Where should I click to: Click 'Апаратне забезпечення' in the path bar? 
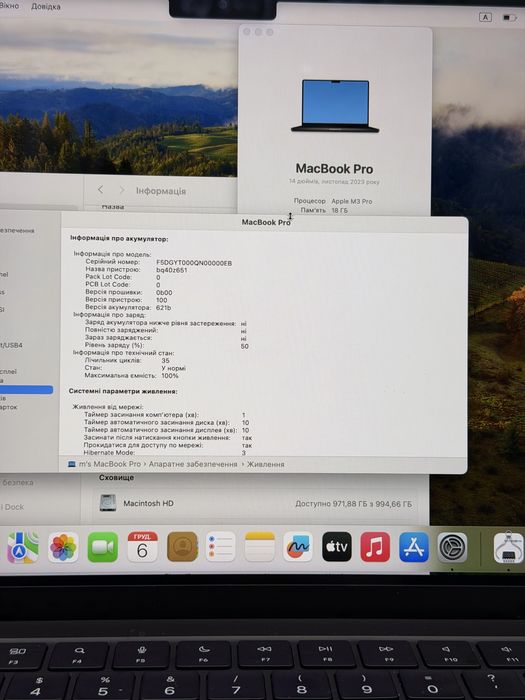click(x=193, y=464)
